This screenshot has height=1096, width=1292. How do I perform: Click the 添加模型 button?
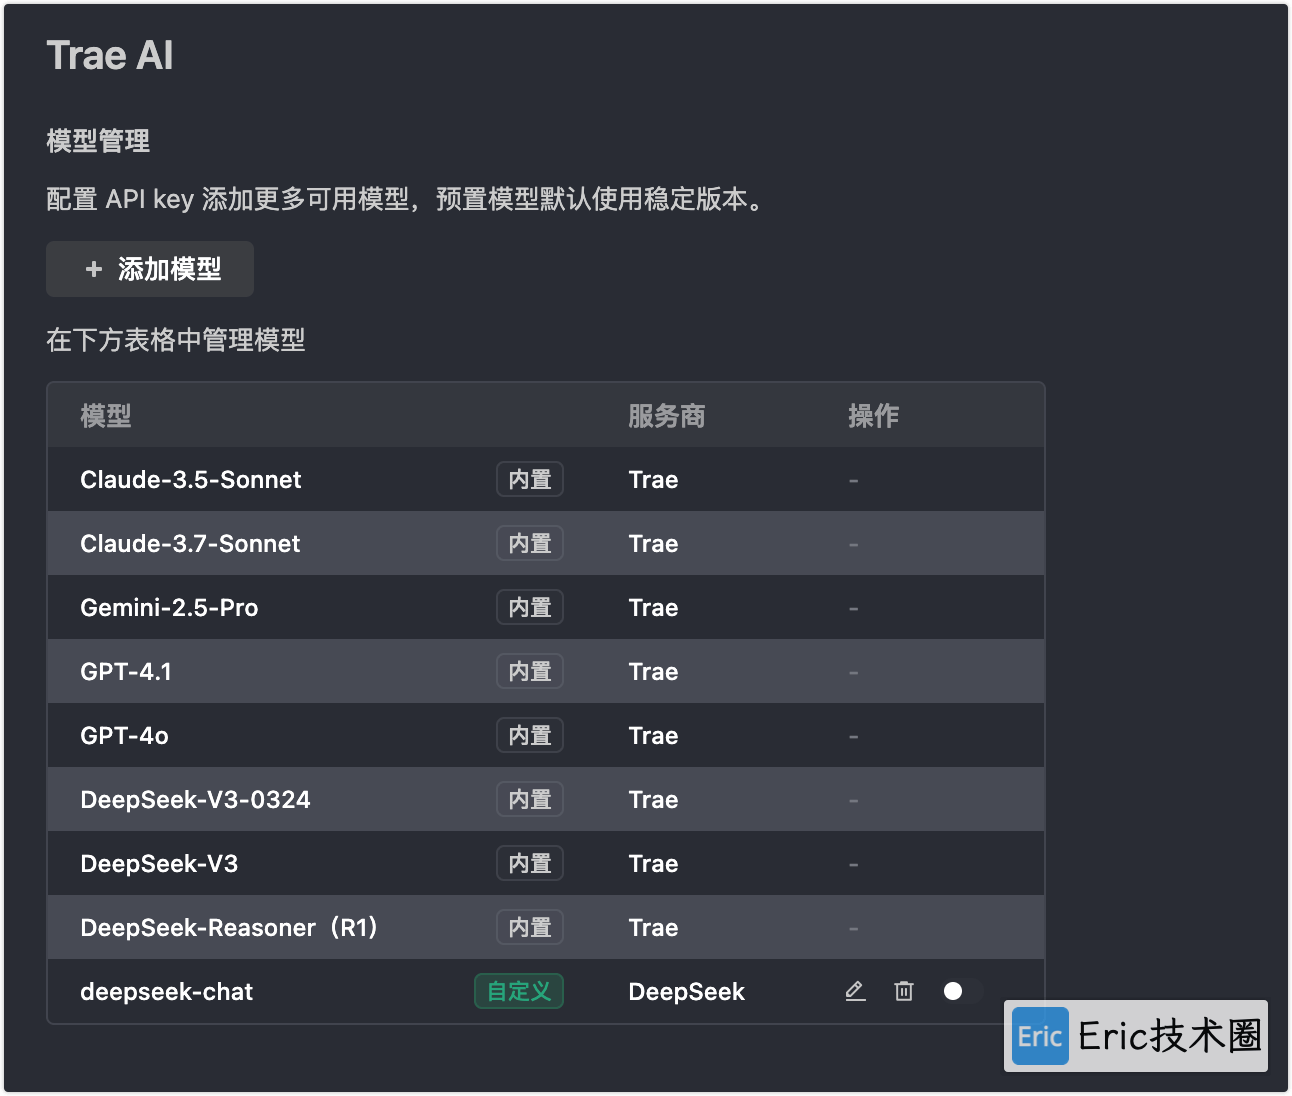coord(150,269)
